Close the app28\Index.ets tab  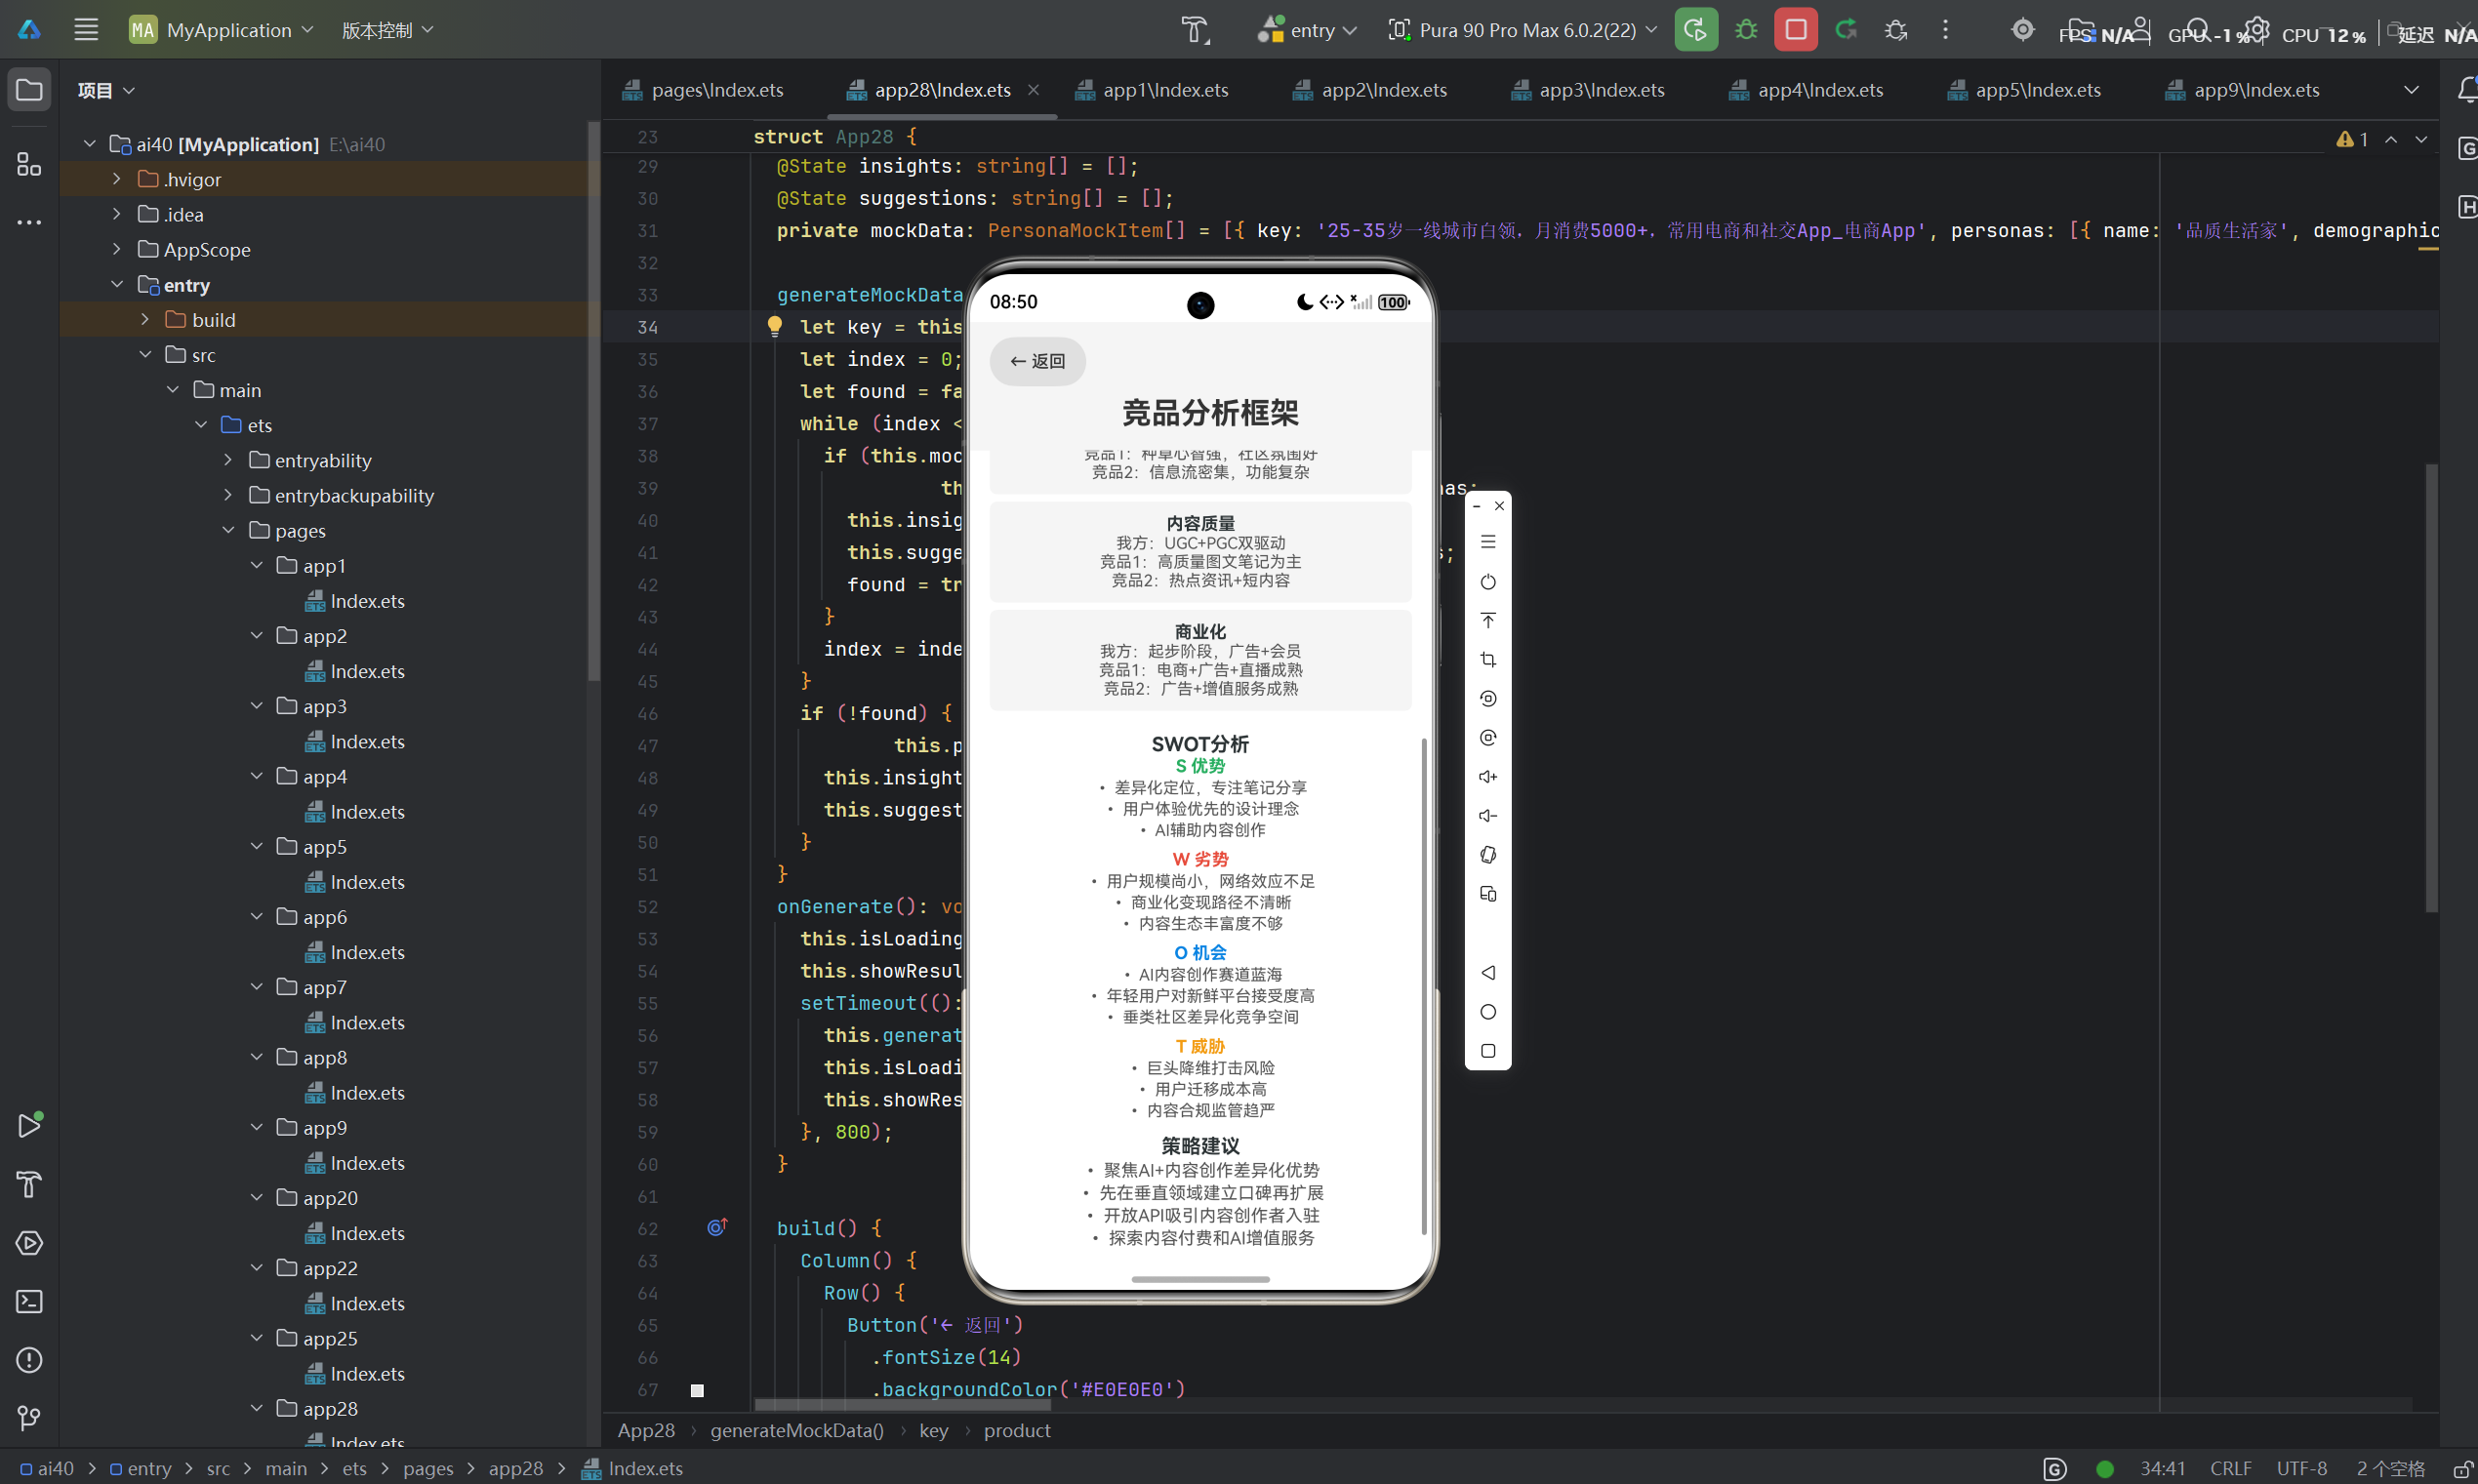1033,90
